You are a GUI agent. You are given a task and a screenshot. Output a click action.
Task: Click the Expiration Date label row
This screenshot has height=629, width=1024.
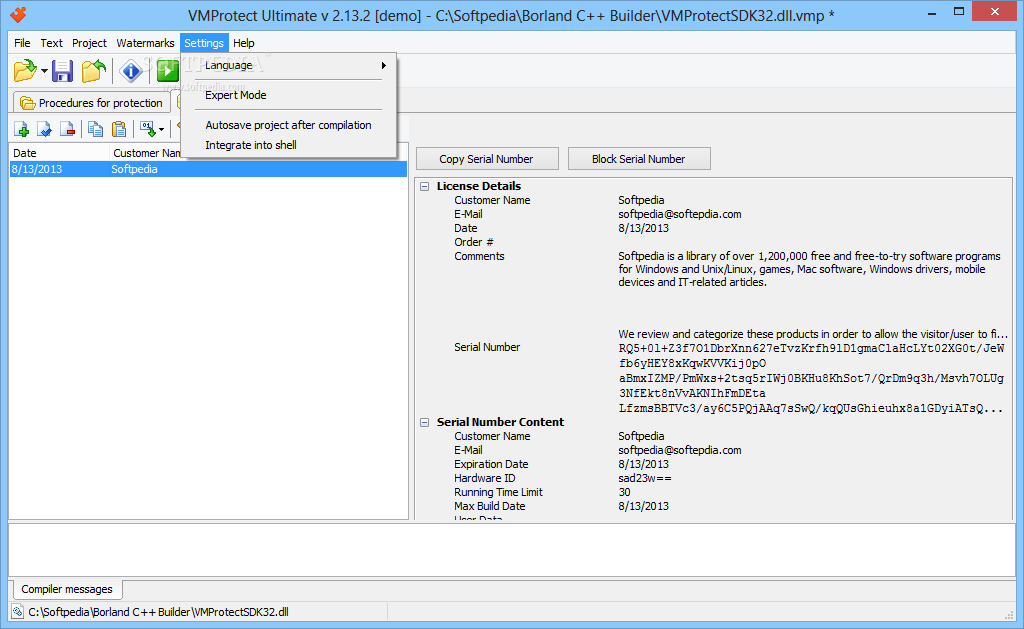491,464
